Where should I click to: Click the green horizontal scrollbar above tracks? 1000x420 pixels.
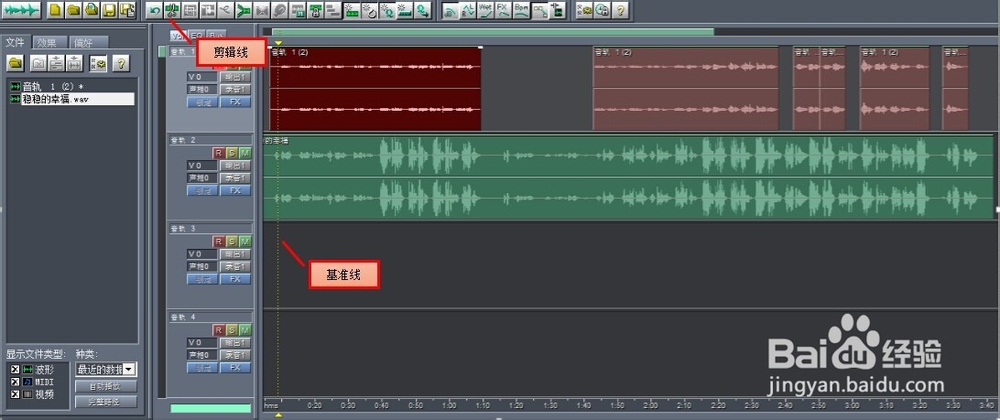[x=492, y=31]
